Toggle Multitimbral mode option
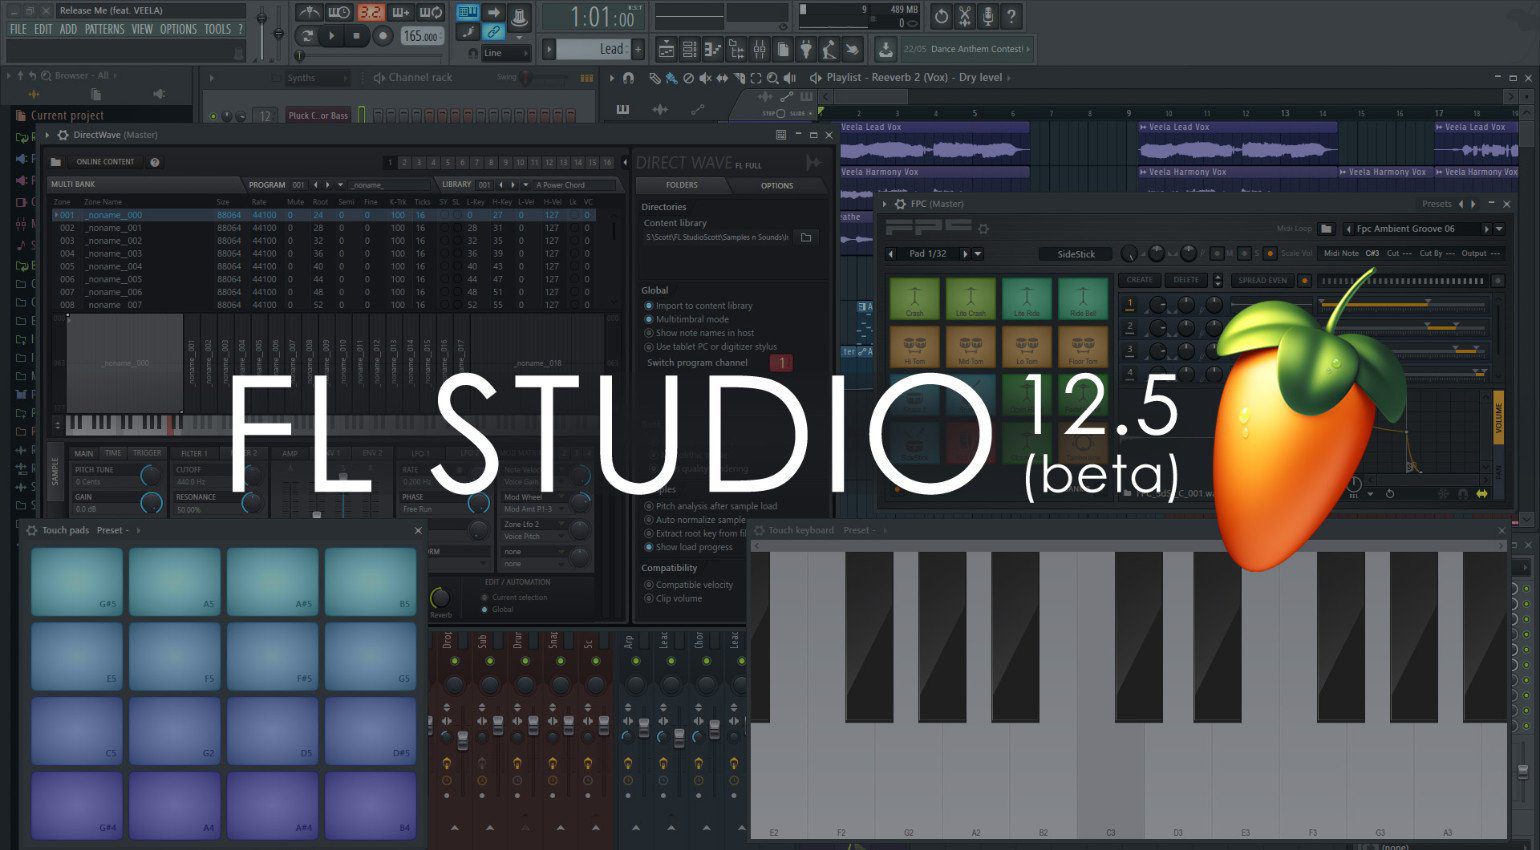Viewport: 1540px width, 850px height. pos(686,320)
